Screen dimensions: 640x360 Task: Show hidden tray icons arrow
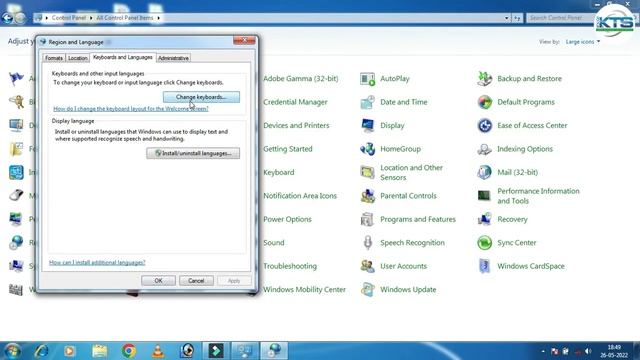(543, 351)
